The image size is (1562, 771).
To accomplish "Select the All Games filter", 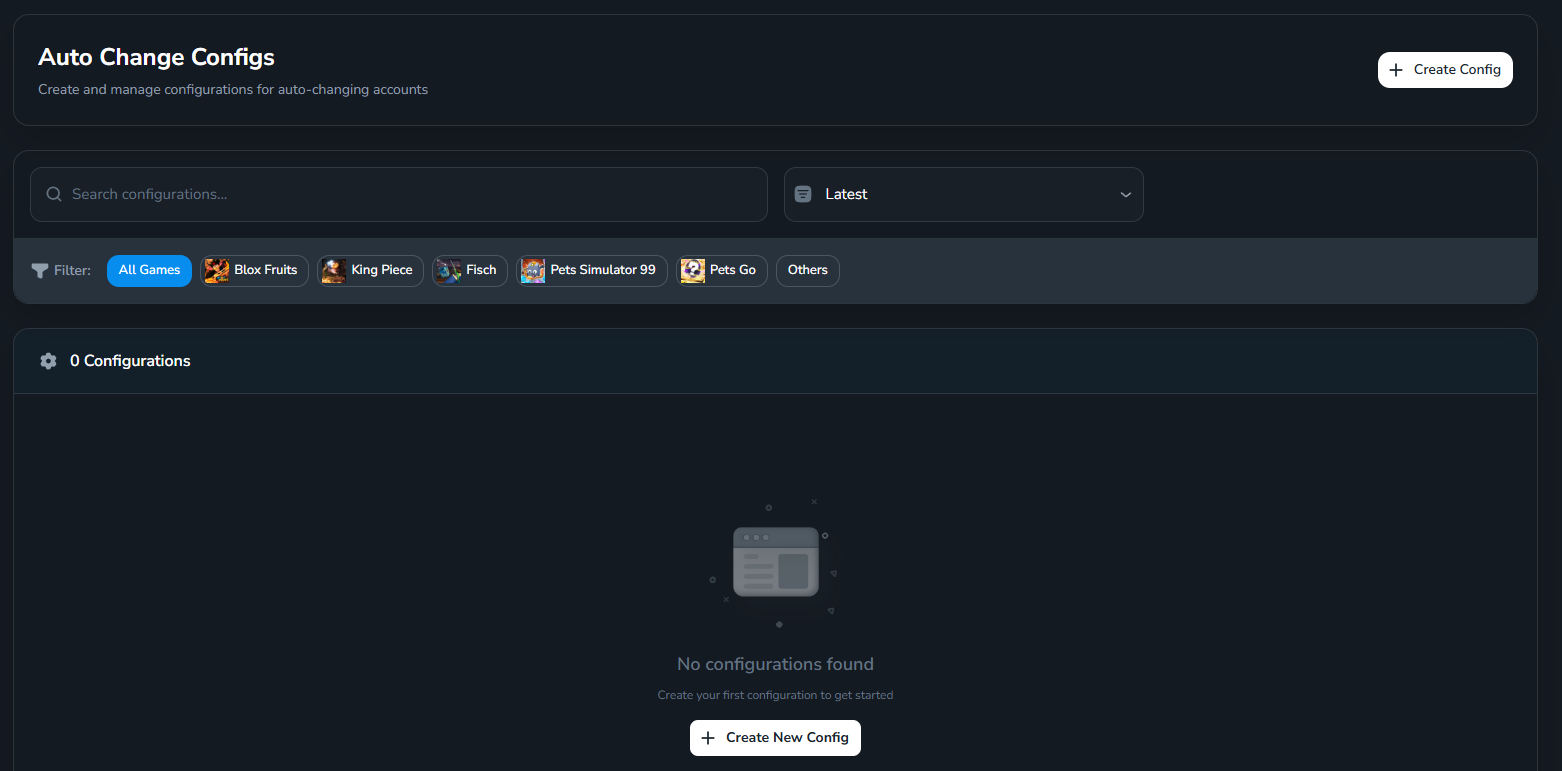I will (148, 270).
